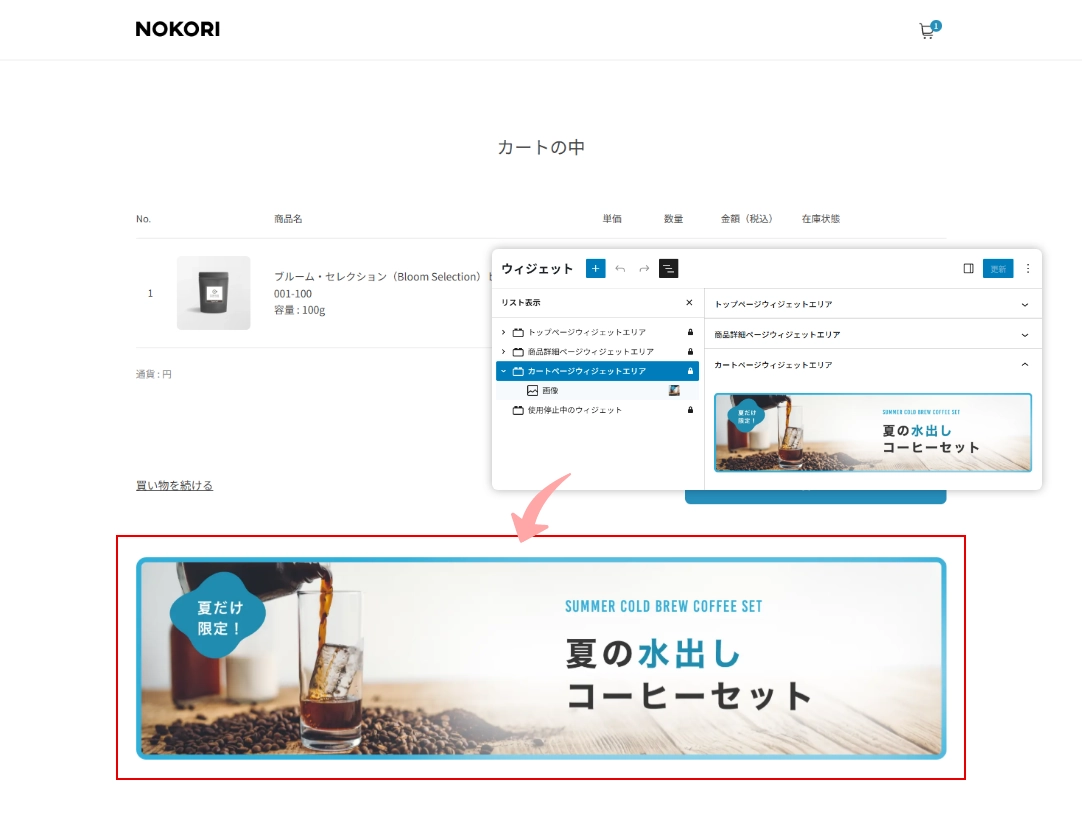Image resolution: width=1082 pixels, height=831 pixels.
Task: Open the three-dot options menu
Action: 1028,268
